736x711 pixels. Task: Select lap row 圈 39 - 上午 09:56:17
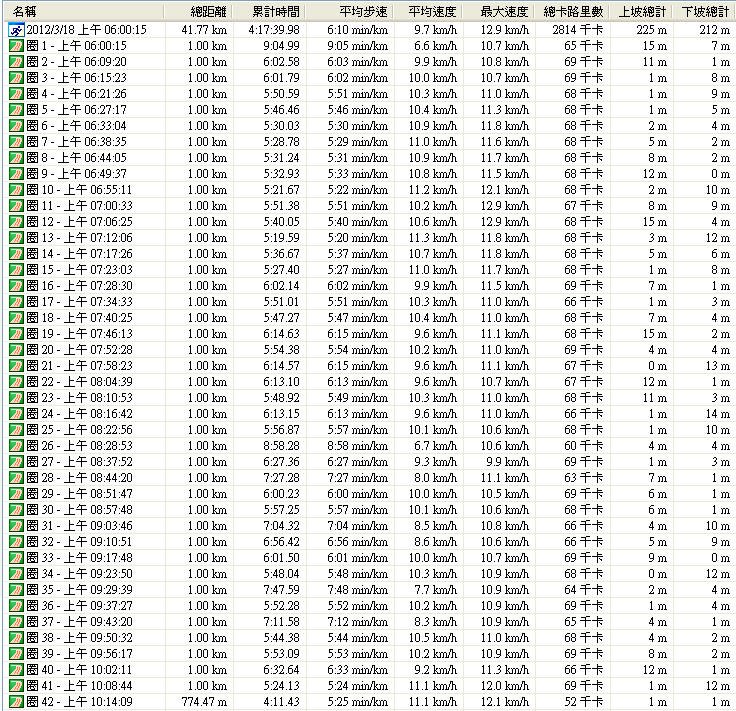[x=370, y=654]
